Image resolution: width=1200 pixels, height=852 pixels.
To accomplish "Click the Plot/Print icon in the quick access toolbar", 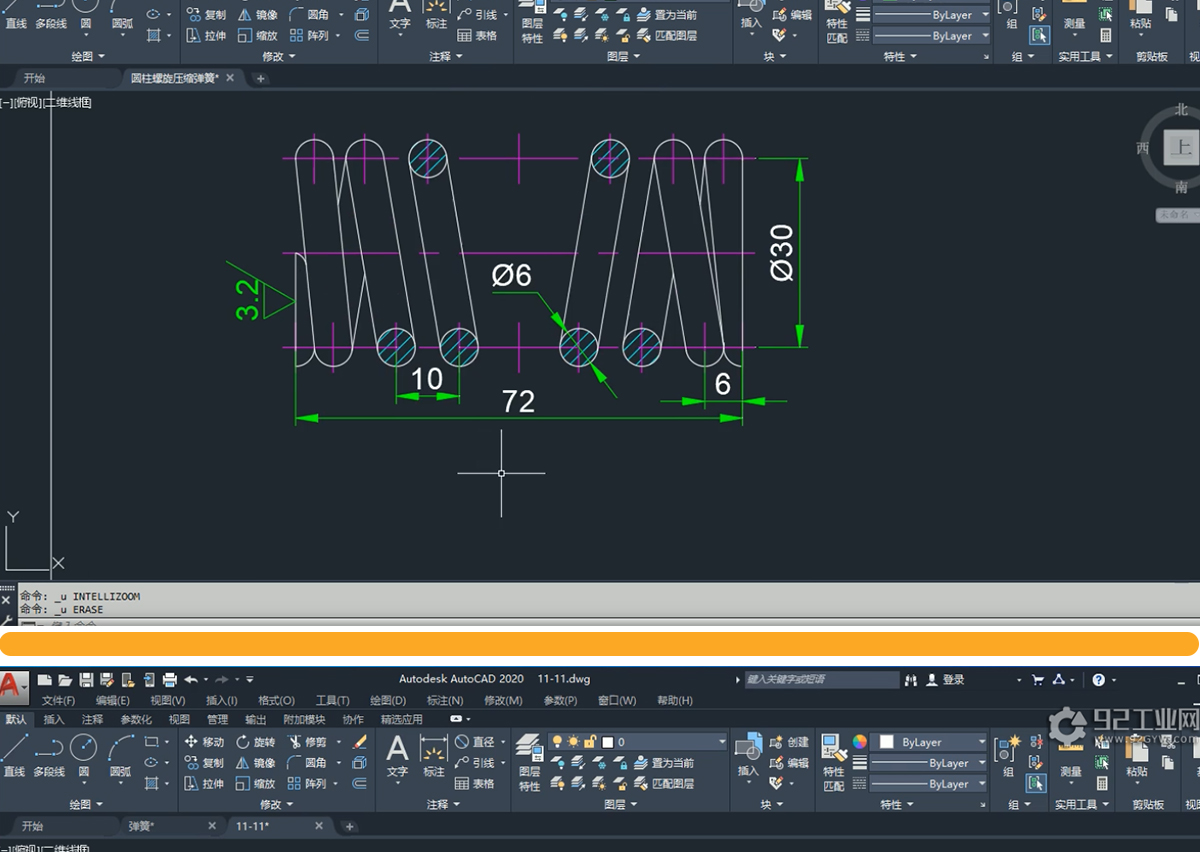I will [170, 680].
